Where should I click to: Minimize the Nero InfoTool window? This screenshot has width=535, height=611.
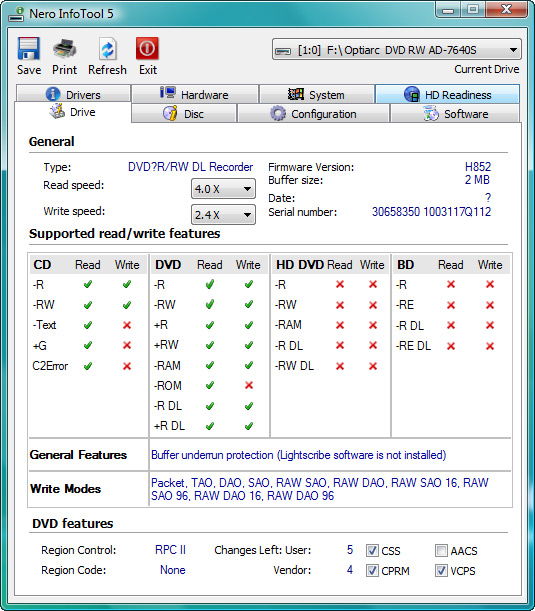tap(448, 9)
